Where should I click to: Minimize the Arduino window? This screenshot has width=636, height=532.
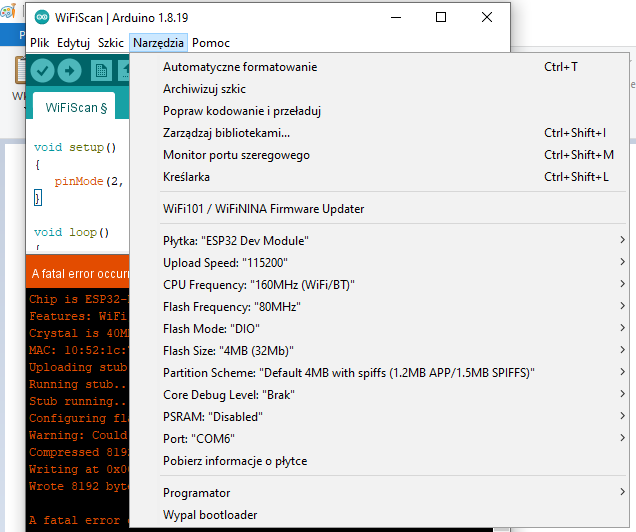click(396, 17)
